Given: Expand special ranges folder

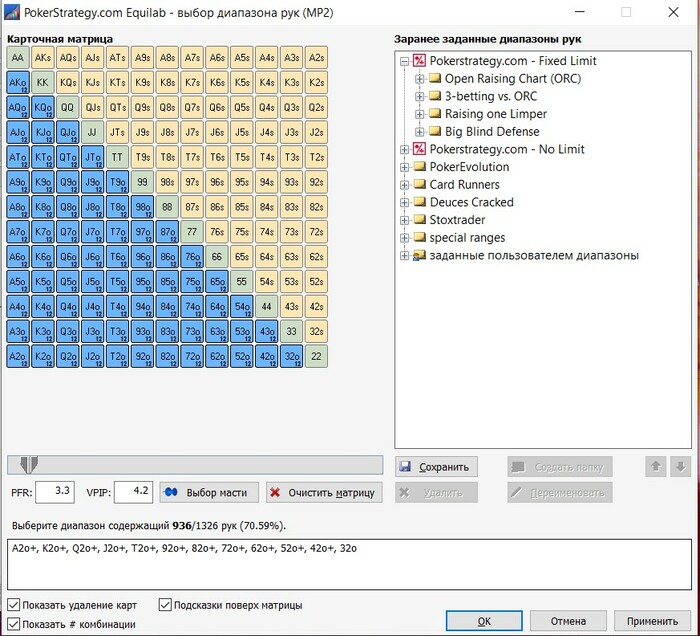Looking at the screenshot, I should 404,238.
